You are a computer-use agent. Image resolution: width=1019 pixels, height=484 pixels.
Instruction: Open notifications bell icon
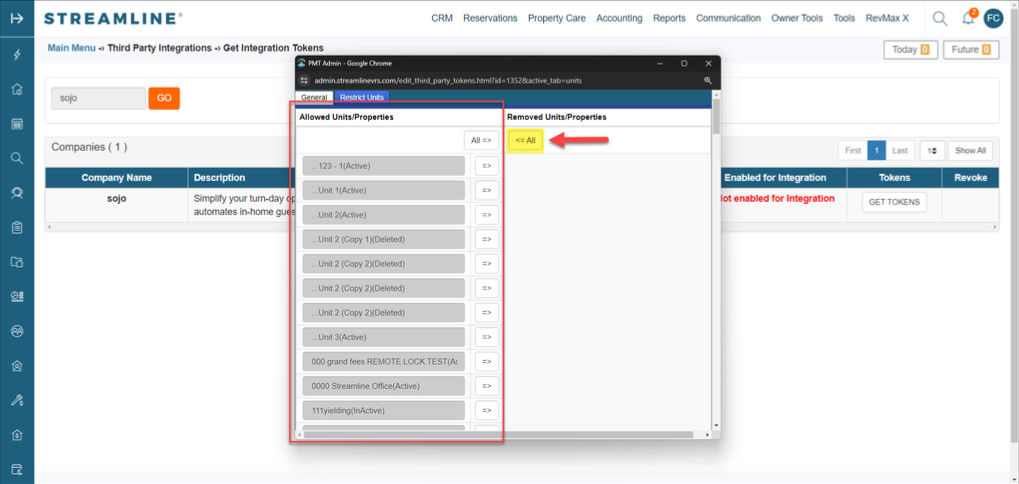(967, 18)
